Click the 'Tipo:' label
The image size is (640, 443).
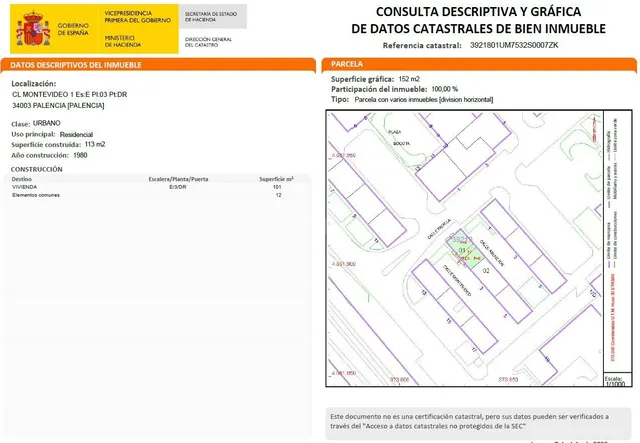(340, 100)
